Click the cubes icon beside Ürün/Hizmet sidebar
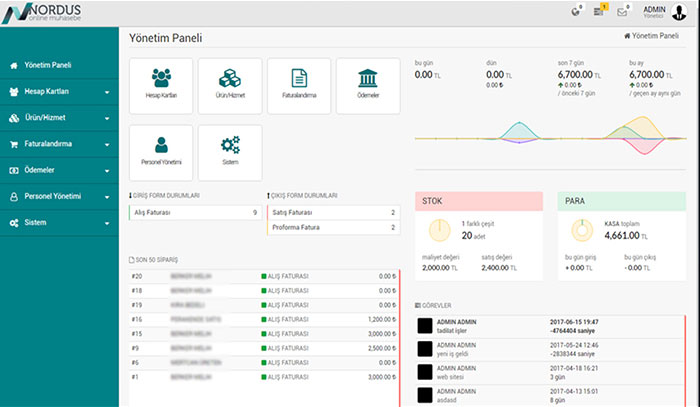This screenshot has width=700, height=407. point(14,118)
